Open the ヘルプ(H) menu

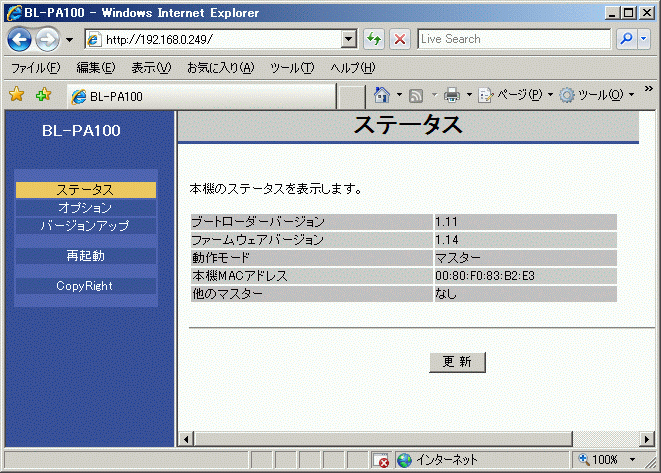tap(352, 67)
